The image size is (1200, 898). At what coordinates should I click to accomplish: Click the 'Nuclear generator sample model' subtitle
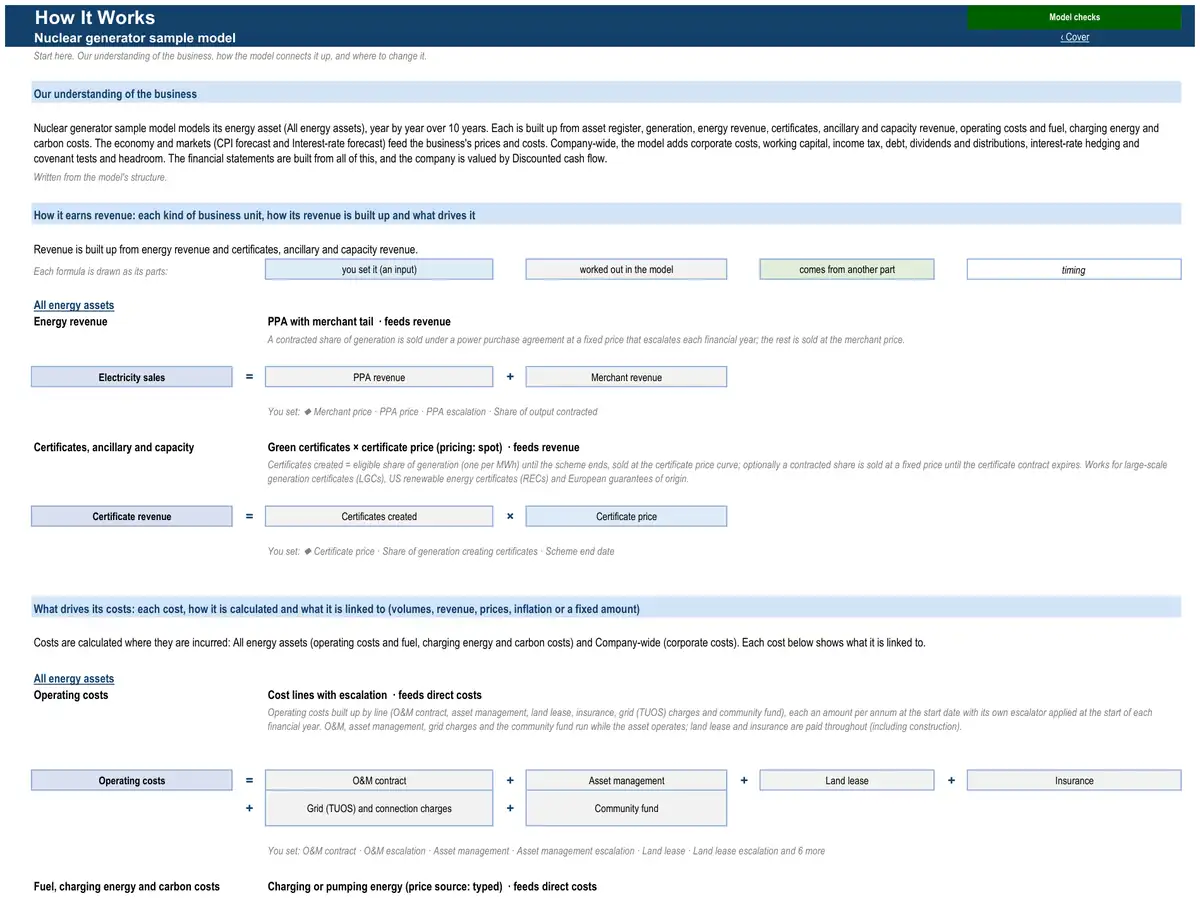click(135, 38)
